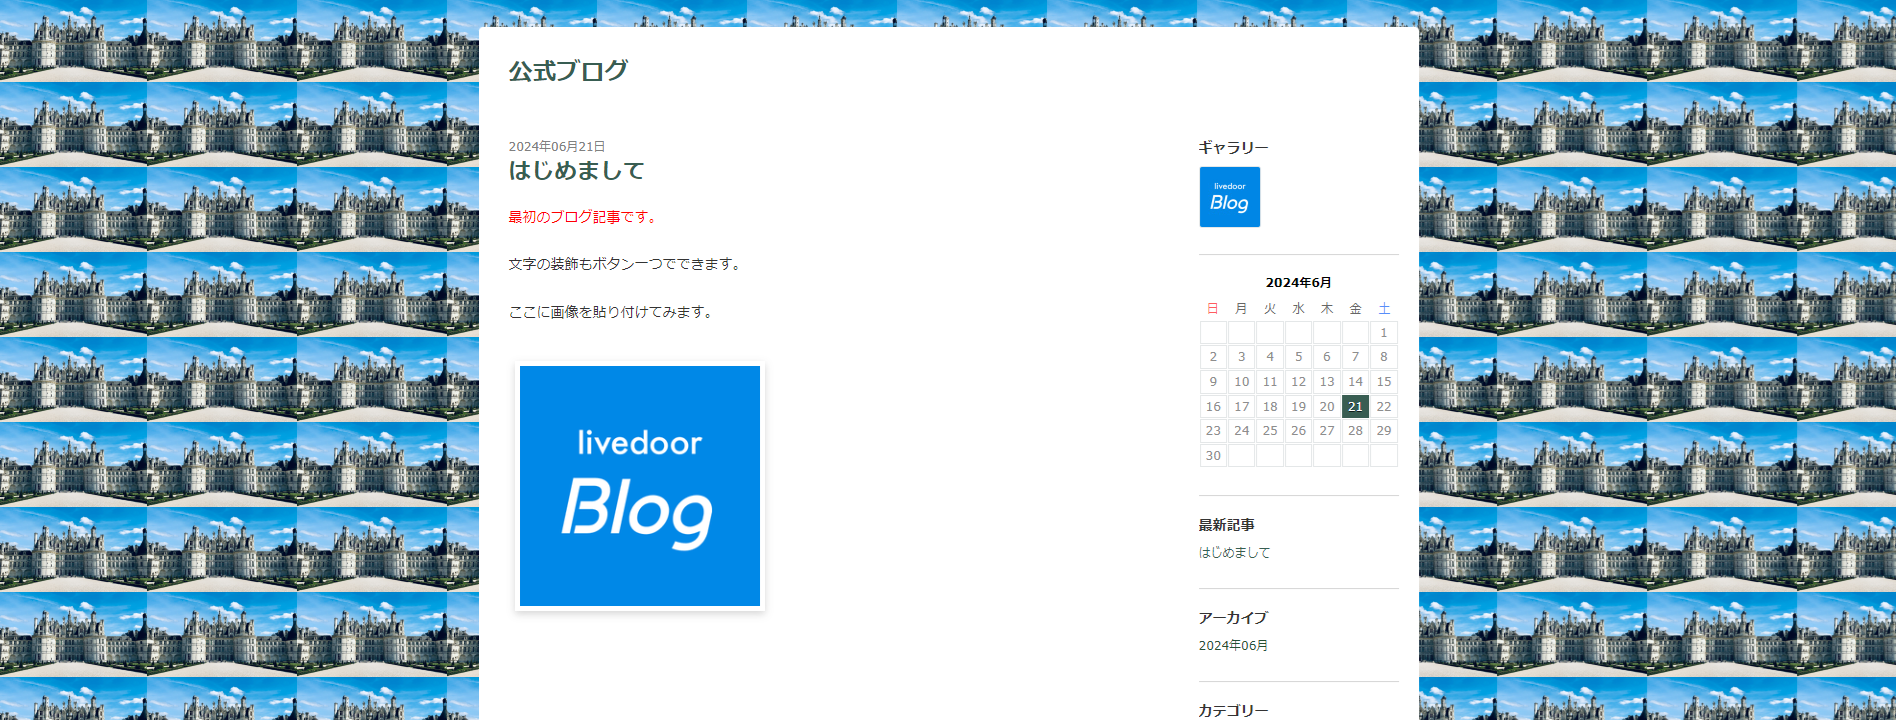
Task: Open the 公式ブログ blog title link
Action: (568, 71)
